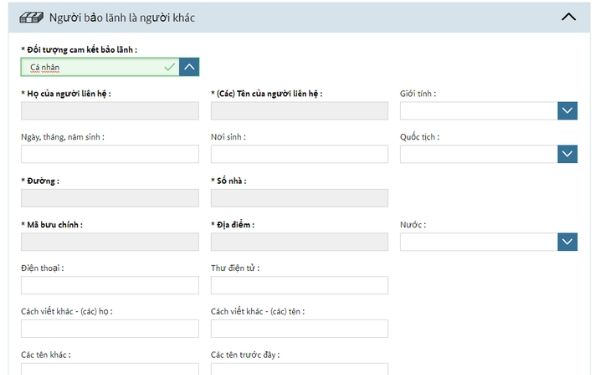Click the 'Các tên trước đây' label
The image size is (600, 375).
pos(245,355)
